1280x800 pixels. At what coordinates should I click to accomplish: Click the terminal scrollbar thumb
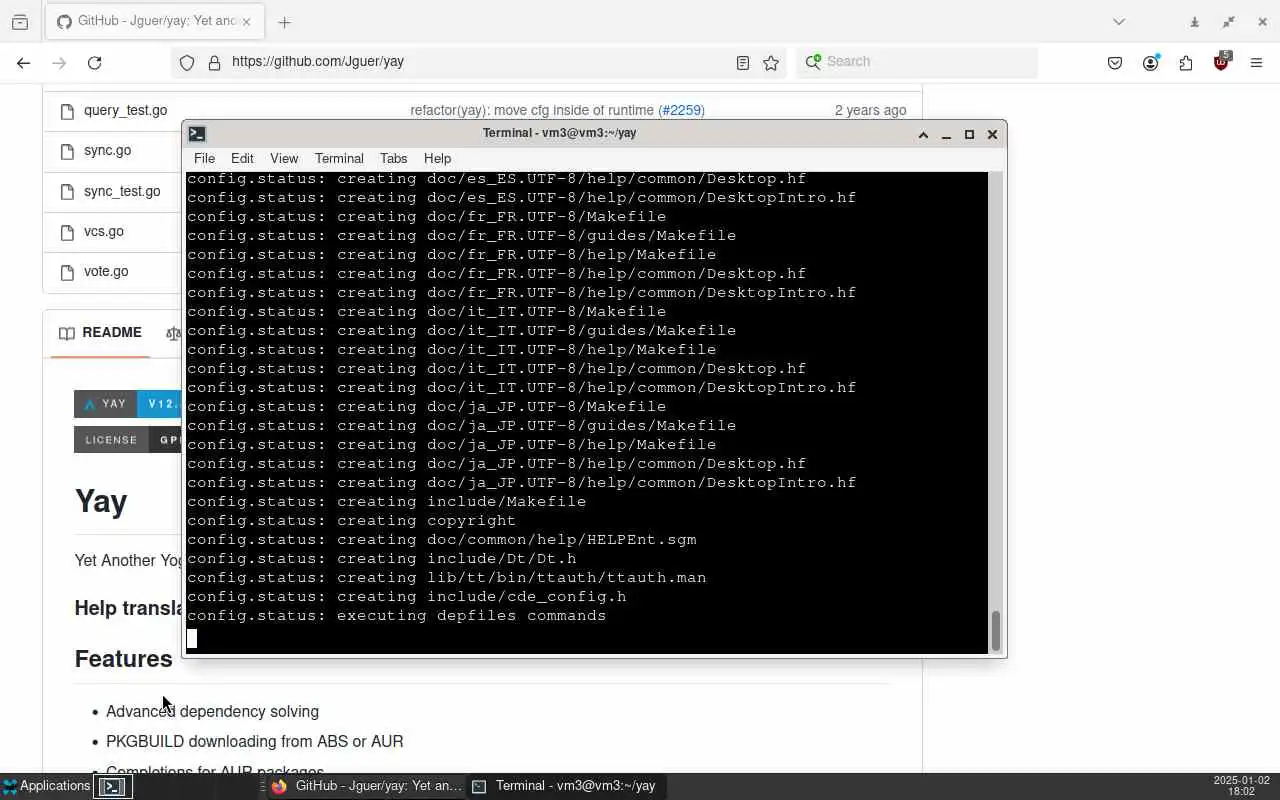995,630
